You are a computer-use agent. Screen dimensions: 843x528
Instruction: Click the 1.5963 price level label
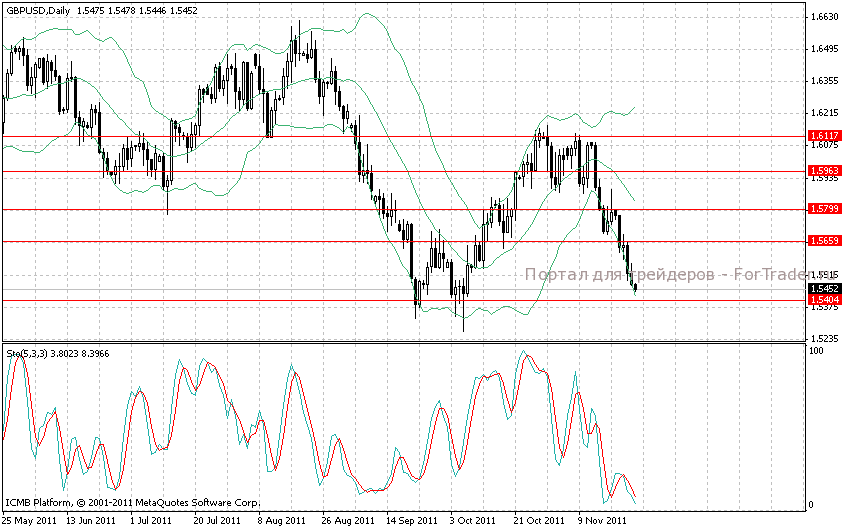click(823, 171)
